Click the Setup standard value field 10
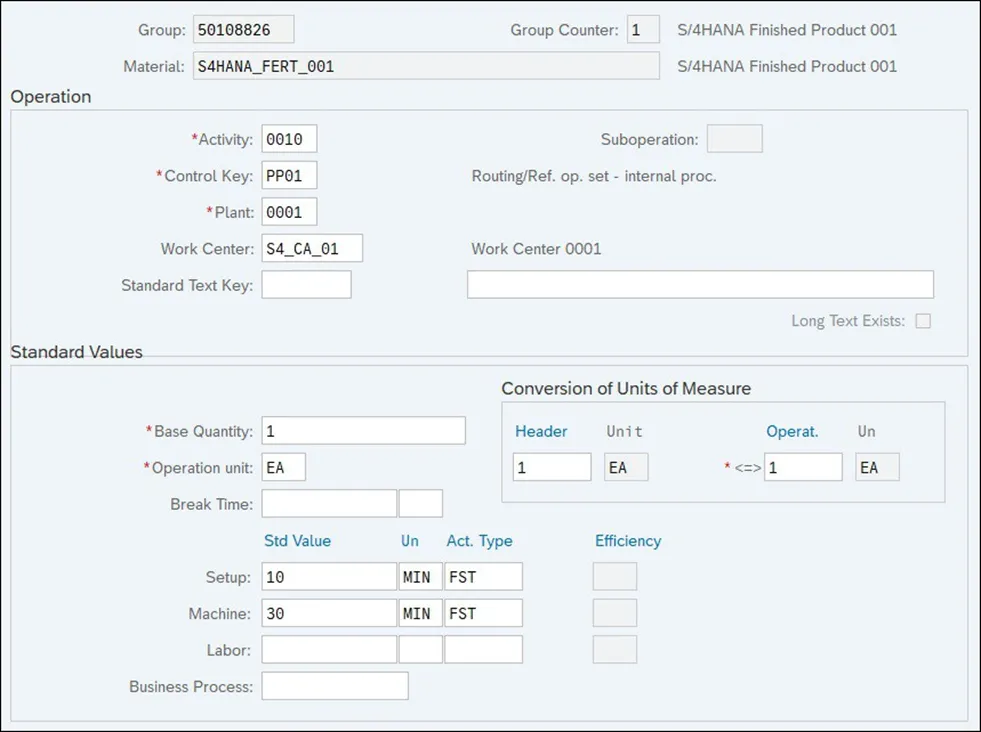981x732 pixels. [x=329, y=577]
